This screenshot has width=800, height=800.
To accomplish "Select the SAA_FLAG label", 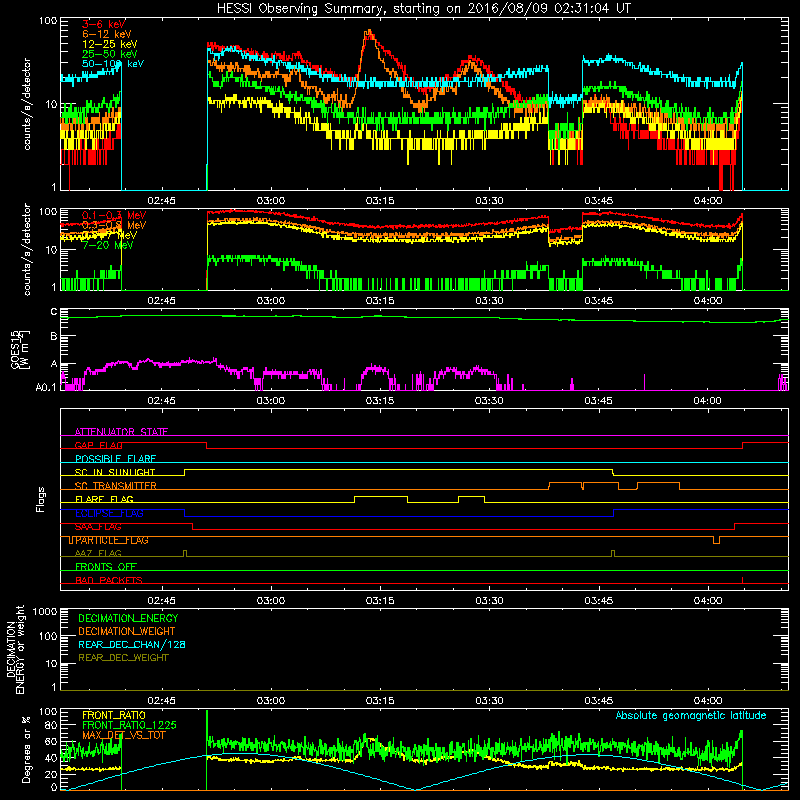I will pyautogui.click(x=98, y=526).
